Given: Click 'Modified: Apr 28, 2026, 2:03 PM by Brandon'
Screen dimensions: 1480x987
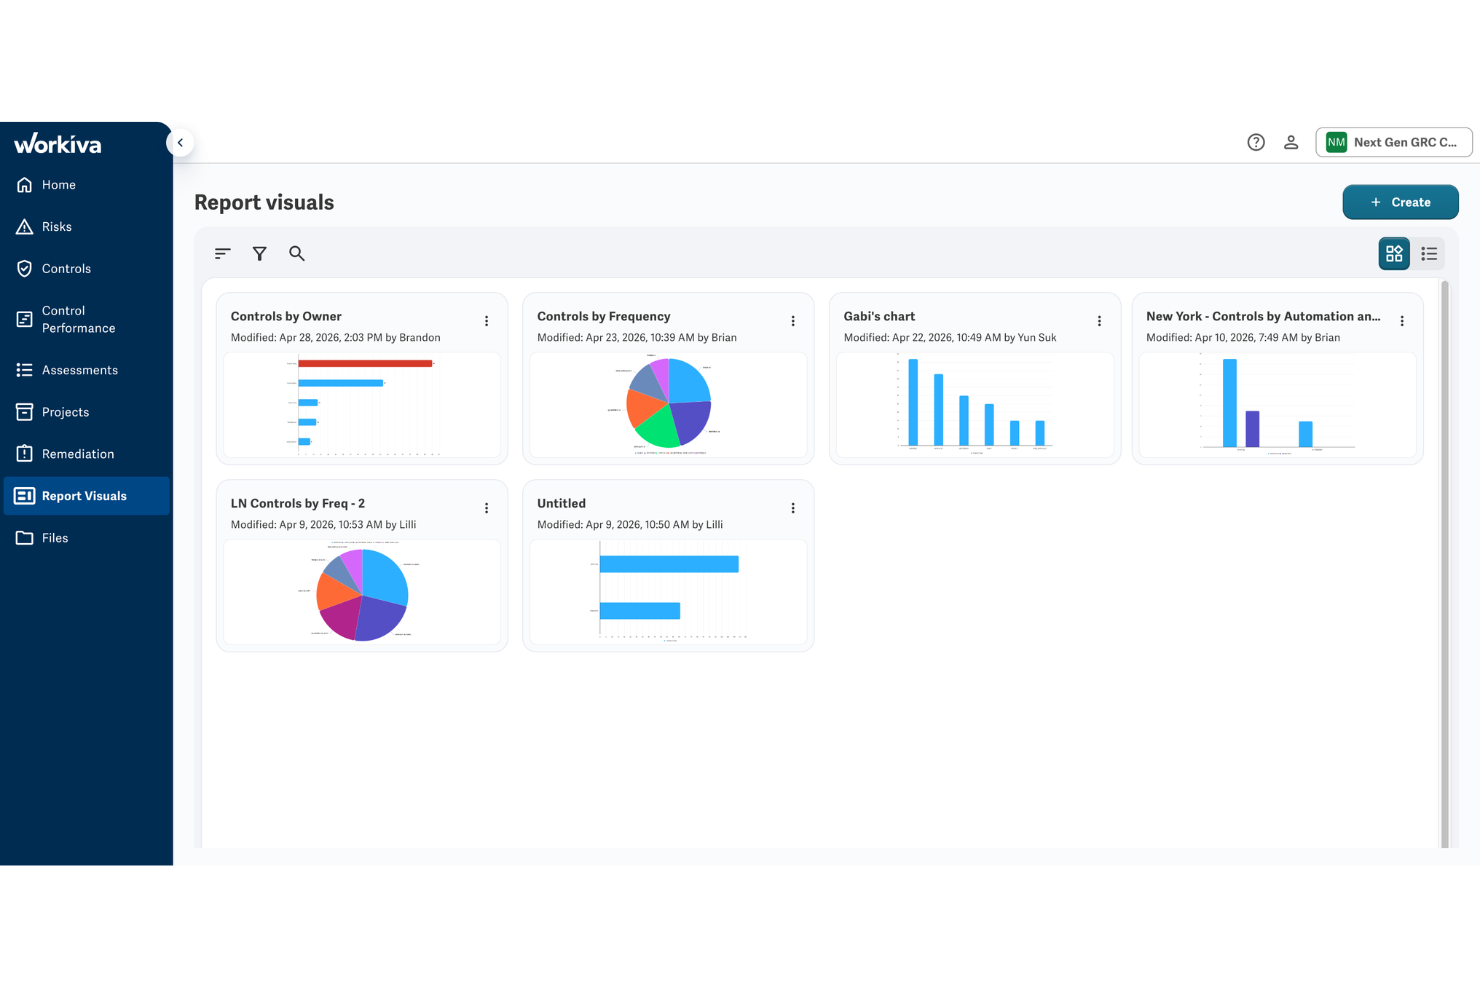Looking at the screenshot, I should 336,338.
